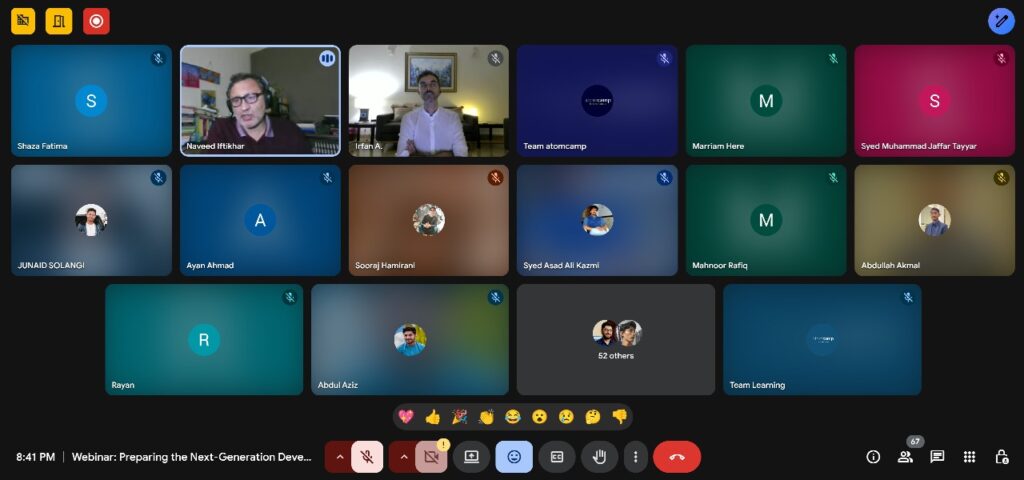Screen dimensions: 1024x480
Task: Open the chat with everyone panel
Action: [937, 457]
